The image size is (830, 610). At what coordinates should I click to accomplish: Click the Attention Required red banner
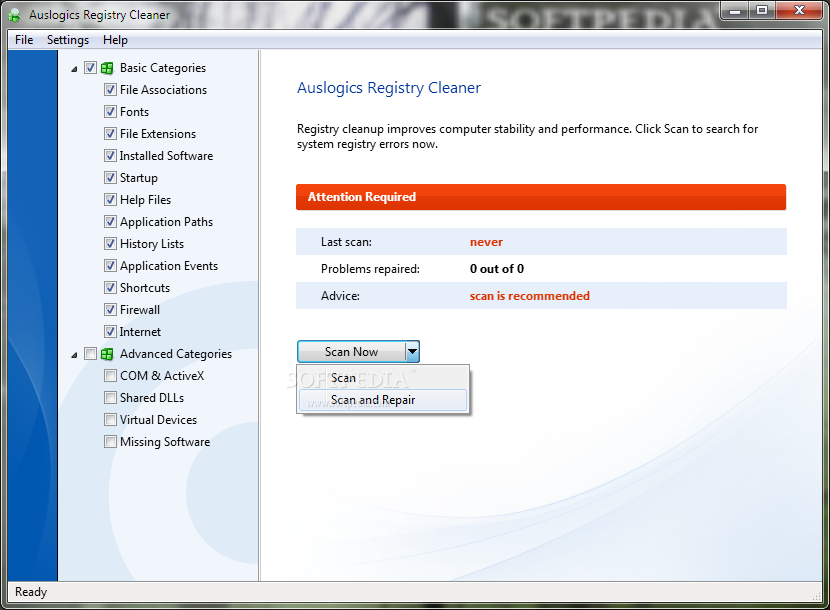[x=541, y=197]
